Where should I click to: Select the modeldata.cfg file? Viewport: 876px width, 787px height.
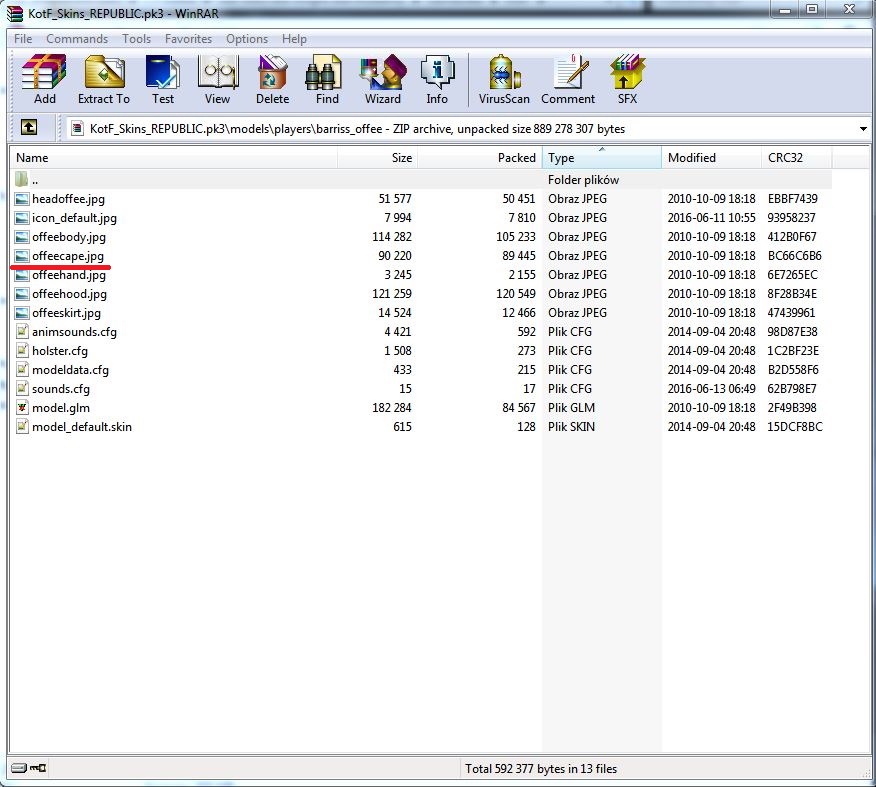[70, 370]
